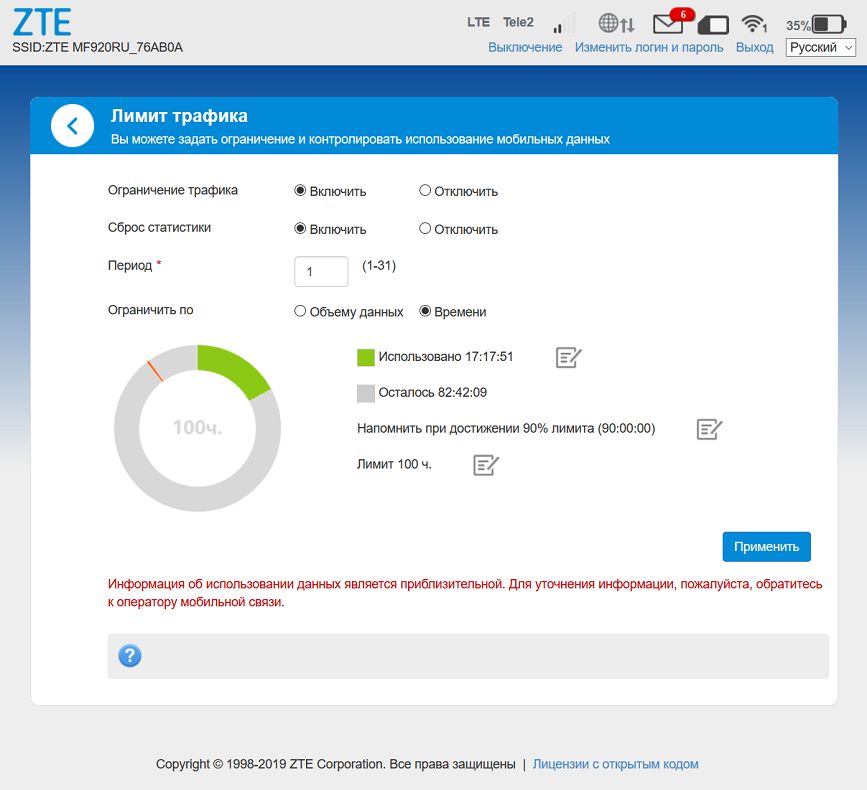Click the SIM card status icon

[712, 25]
